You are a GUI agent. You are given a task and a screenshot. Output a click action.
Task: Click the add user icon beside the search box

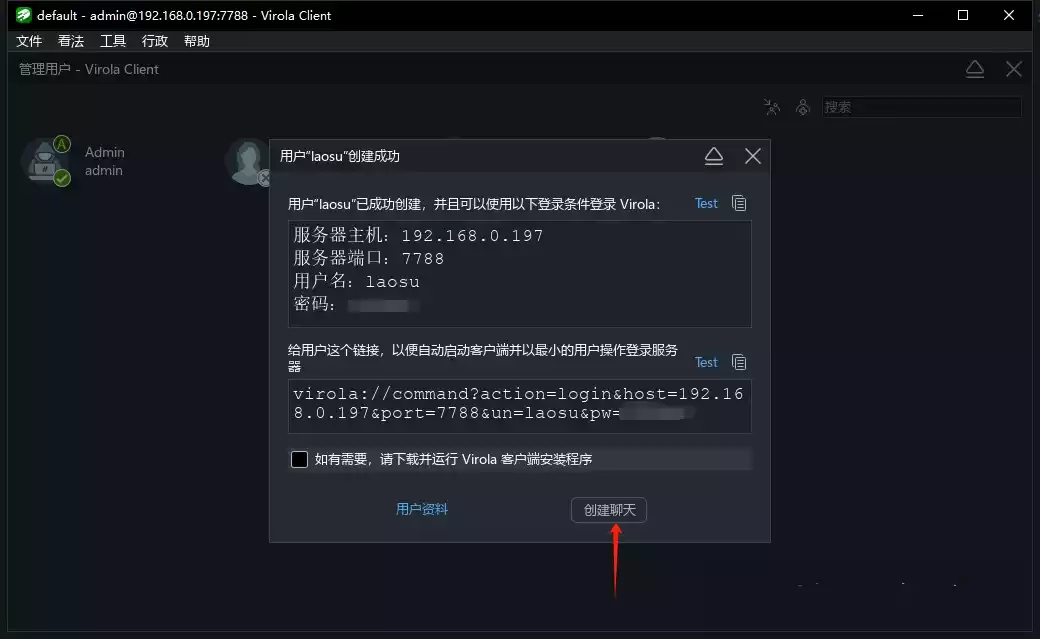pyautogui.click(x=771, y=106)
